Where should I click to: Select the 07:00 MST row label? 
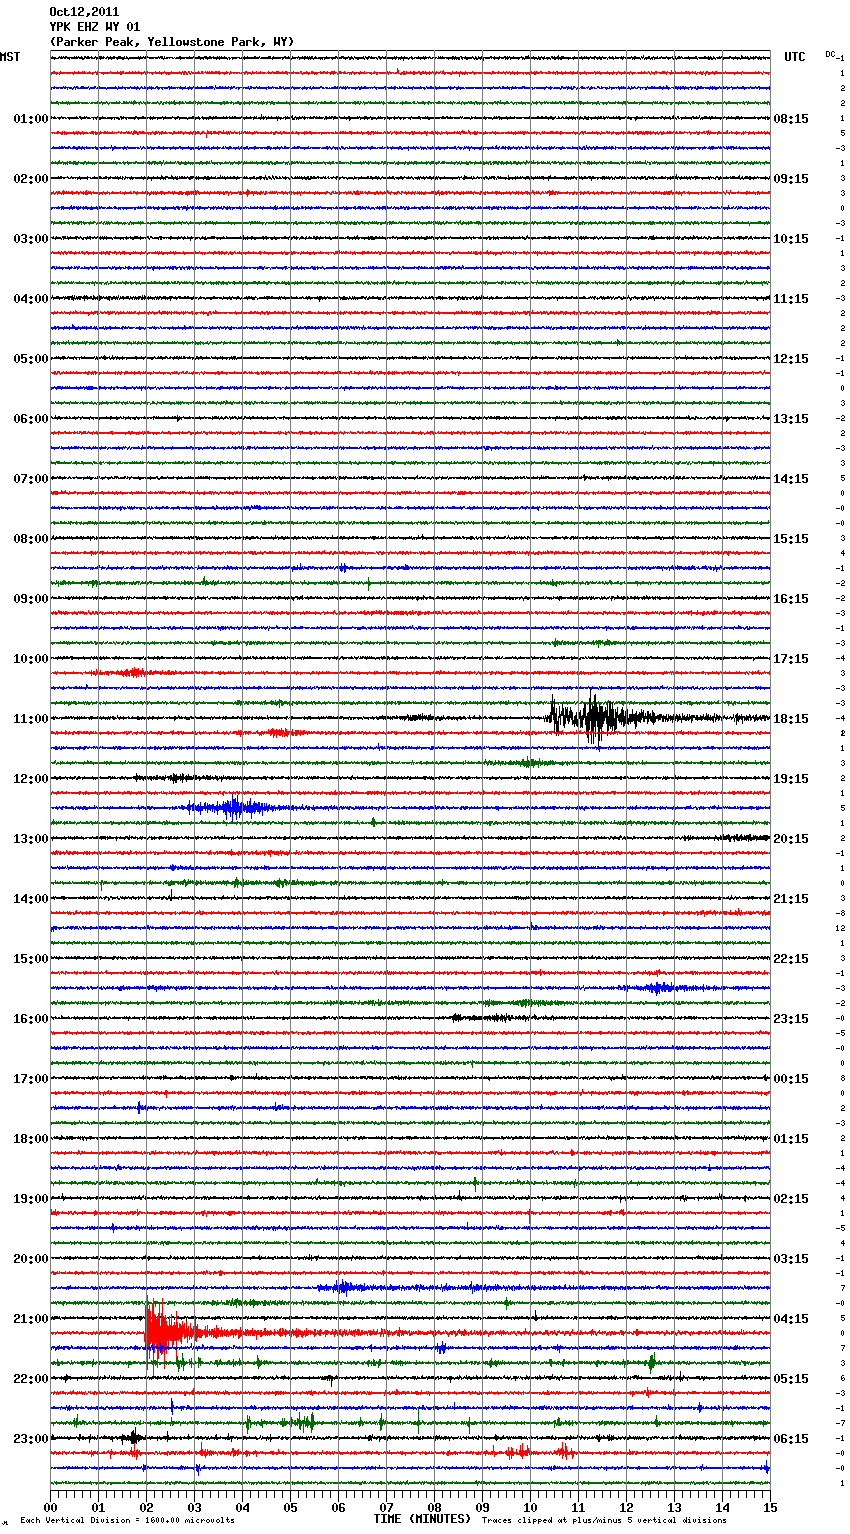click(x=30, y=479)
